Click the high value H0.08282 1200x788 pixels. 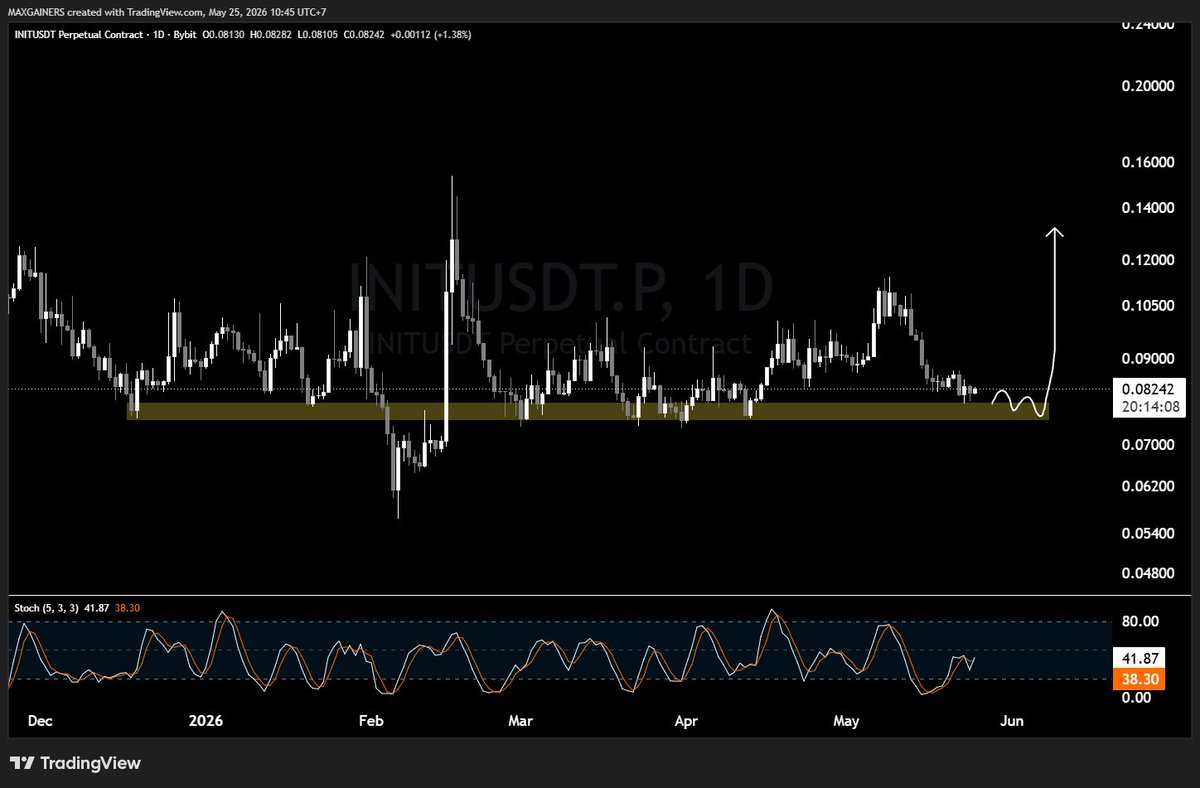[x=271, y=34]
